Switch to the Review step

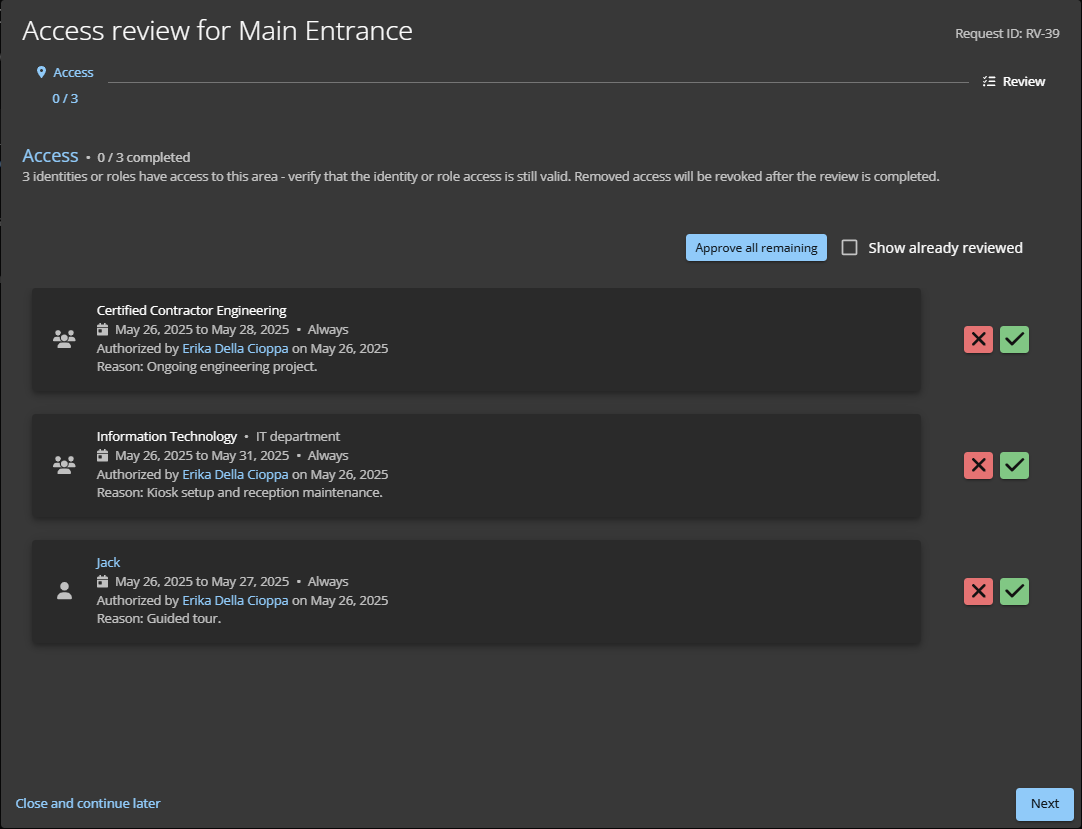[x=1014, y=82]
